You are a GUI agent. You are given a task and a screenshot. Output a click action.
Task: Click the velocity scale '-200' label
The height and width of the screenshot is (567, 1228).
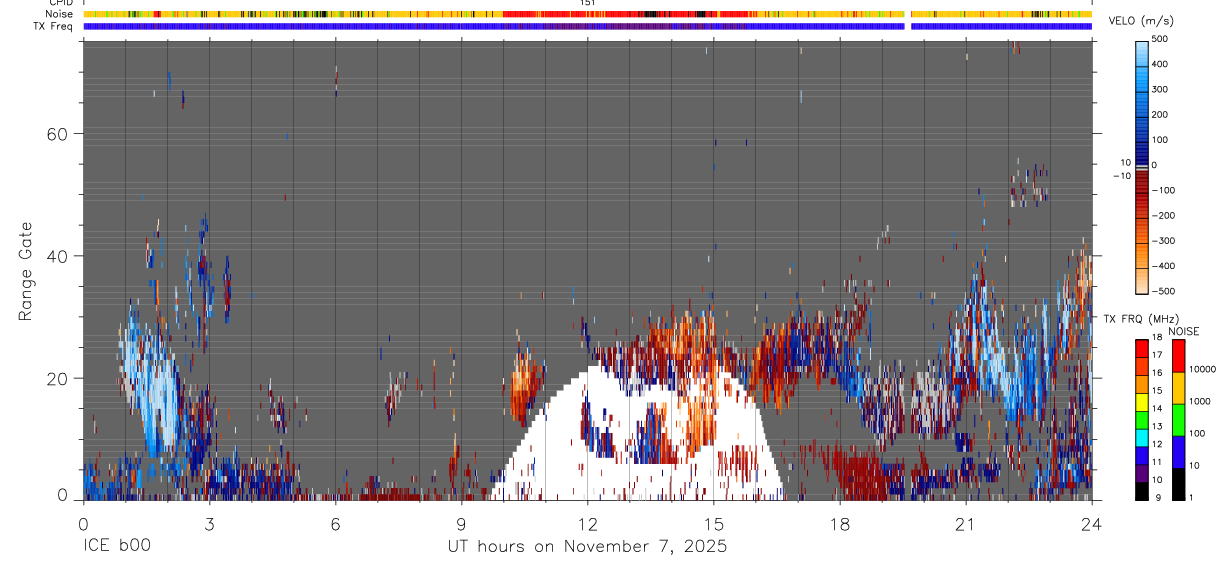click(x=1162, y=216)
